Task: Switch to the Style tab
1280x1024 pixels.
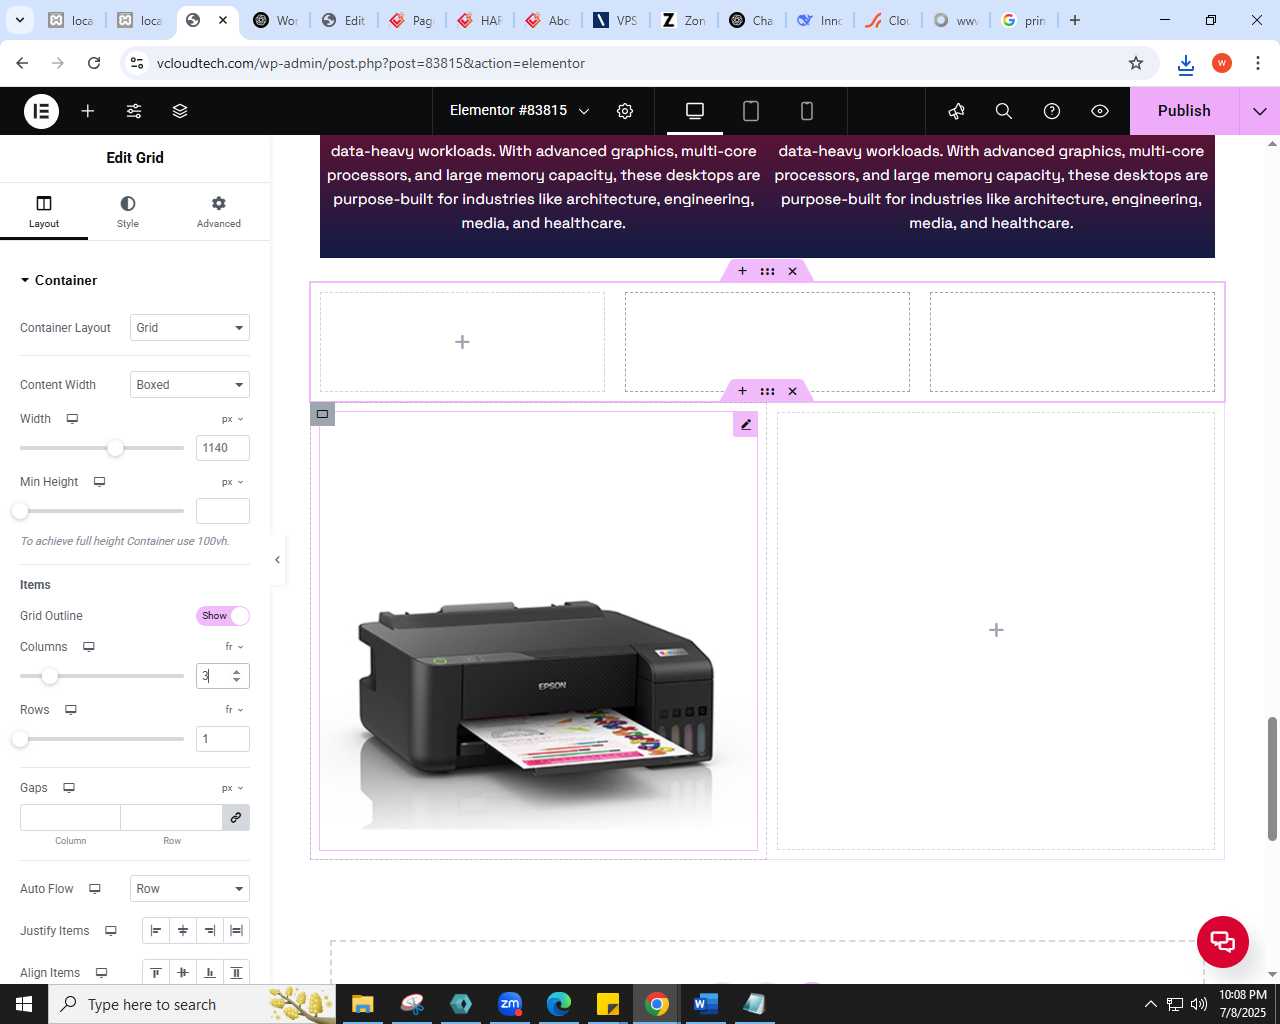Action: coord(128,211)
